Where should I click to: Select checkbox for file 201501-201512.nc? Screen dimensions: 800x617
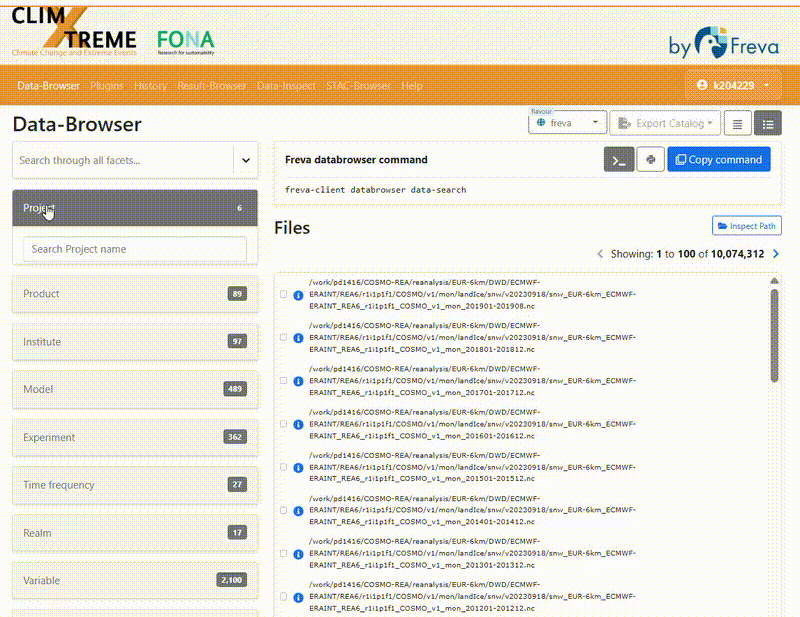(x=284, y=467)
